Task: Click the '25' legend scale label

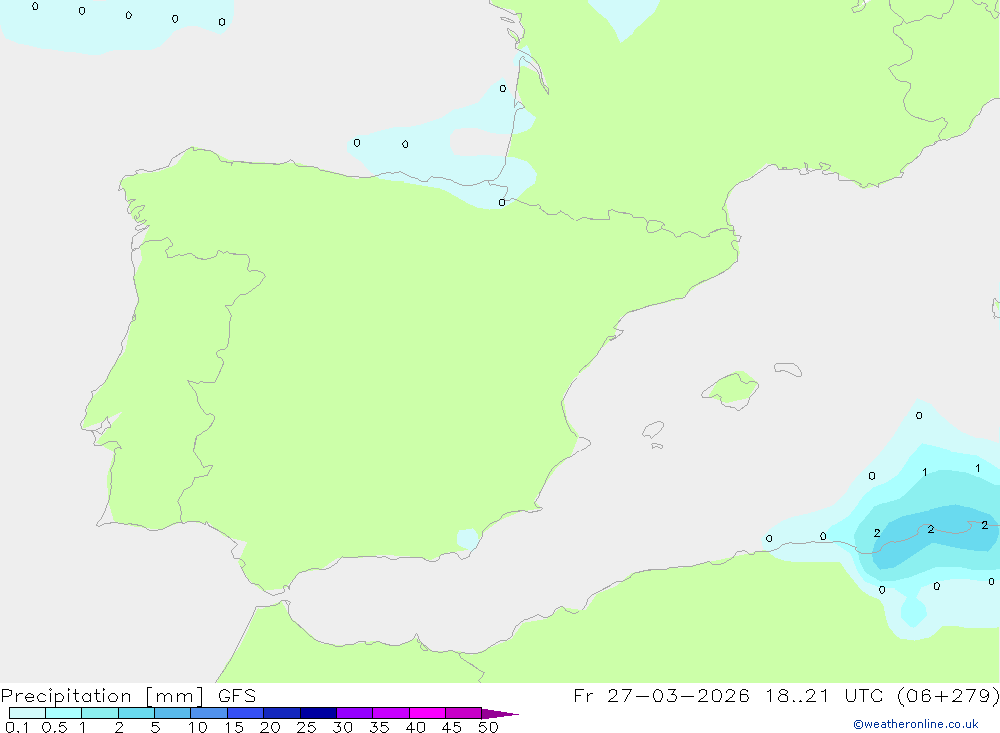Action: [x=306, y=727]
